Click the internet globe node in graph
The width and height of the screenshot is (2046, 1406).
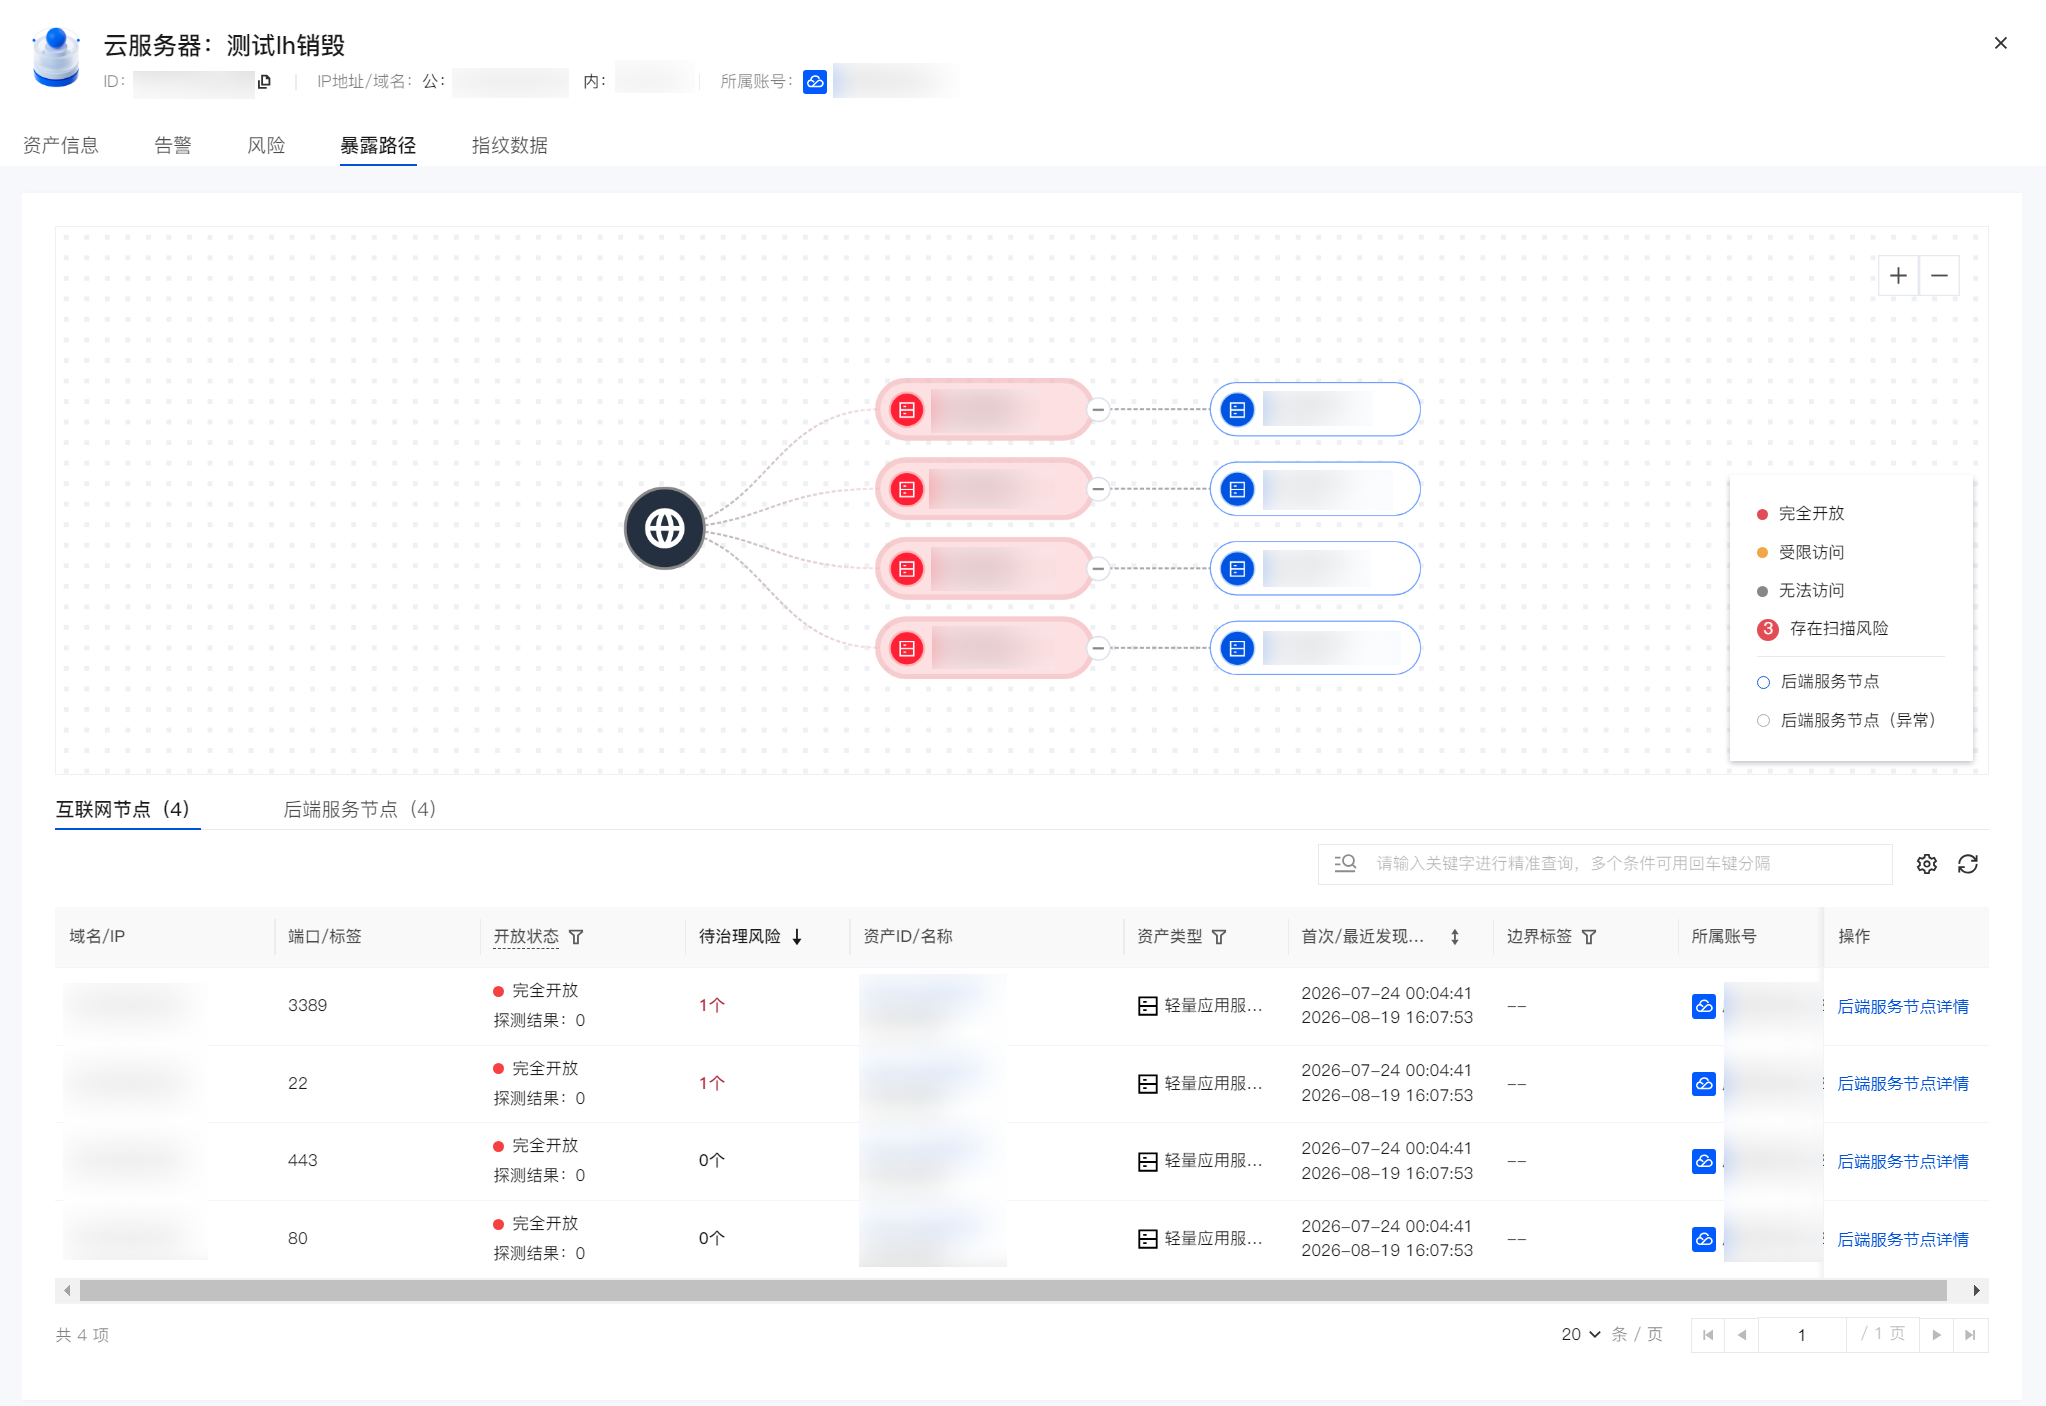point(665,528)
